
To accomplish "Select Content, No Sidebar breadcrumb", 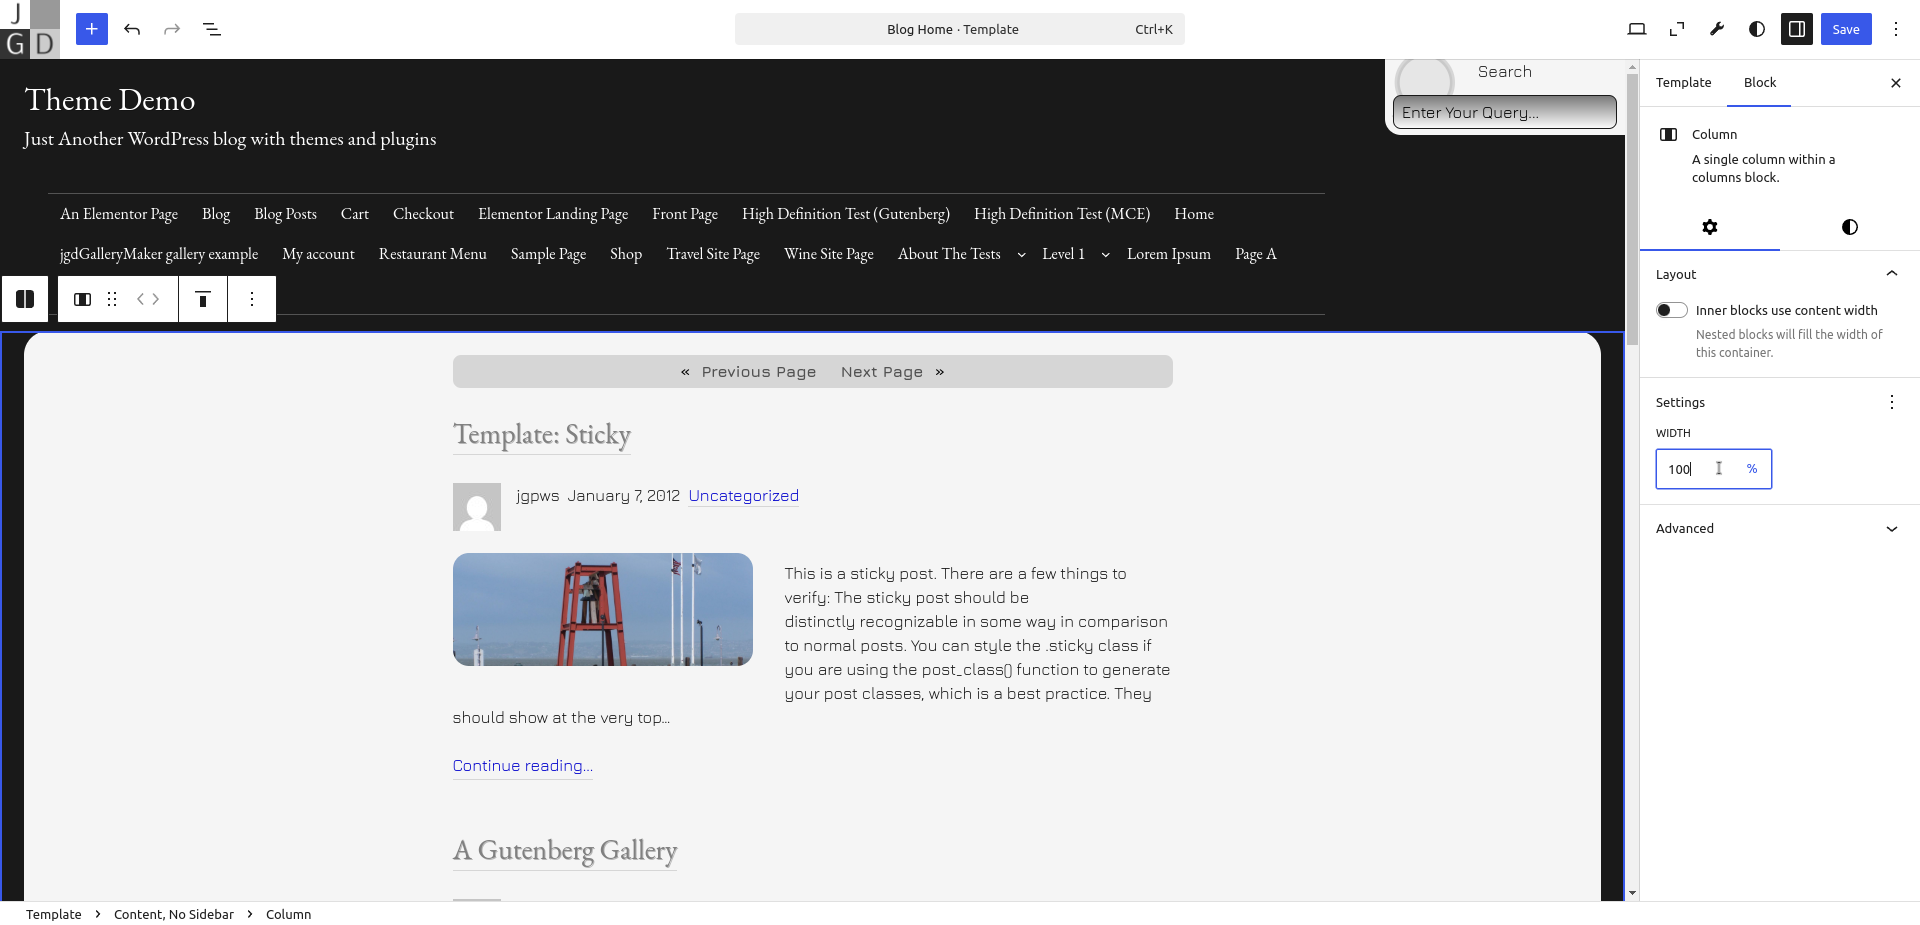I will pyautogui.click(x=174, y=914).
